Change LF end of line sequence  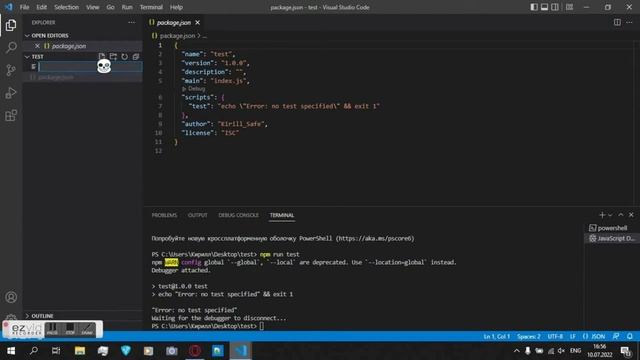pyautogui.click(x=573, y=336)
